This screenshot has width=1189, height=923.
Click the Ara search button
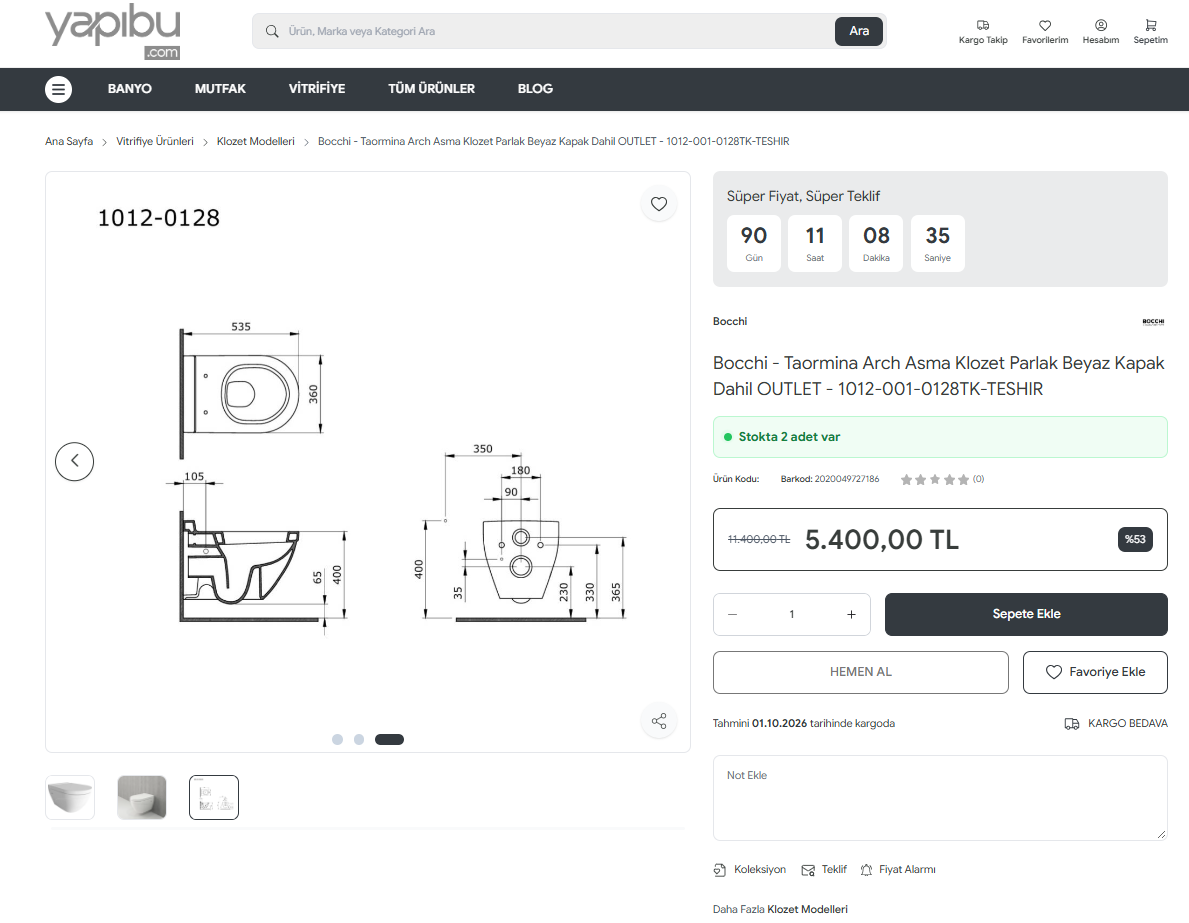[859, 31]
